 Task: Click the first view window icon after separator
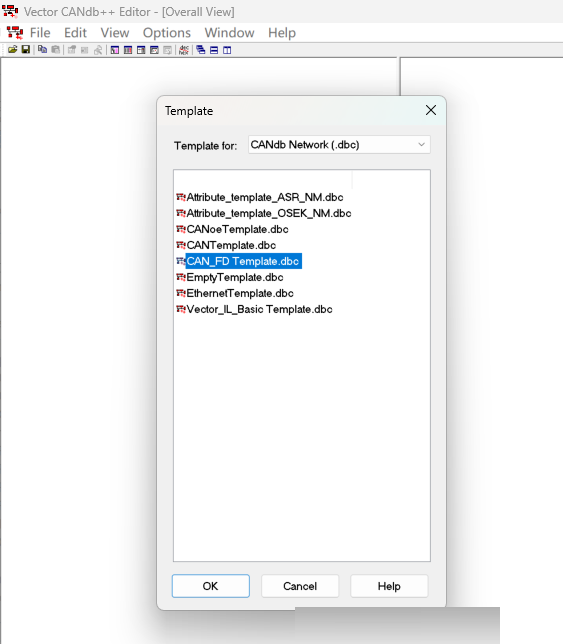point(115,50)
